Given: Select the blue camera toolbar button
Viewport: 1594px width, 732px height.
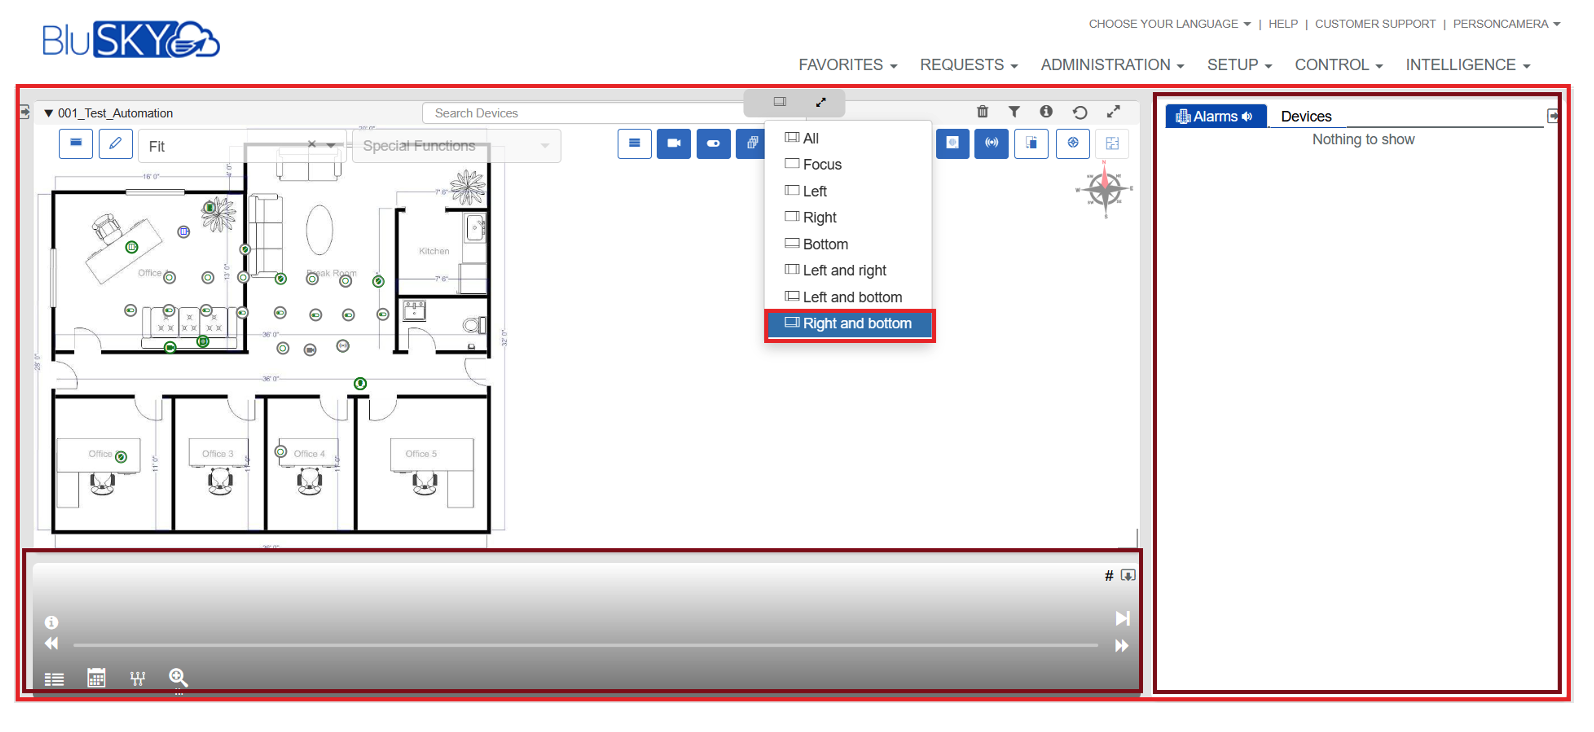Looking at the screenshot, I should point(674,144).
